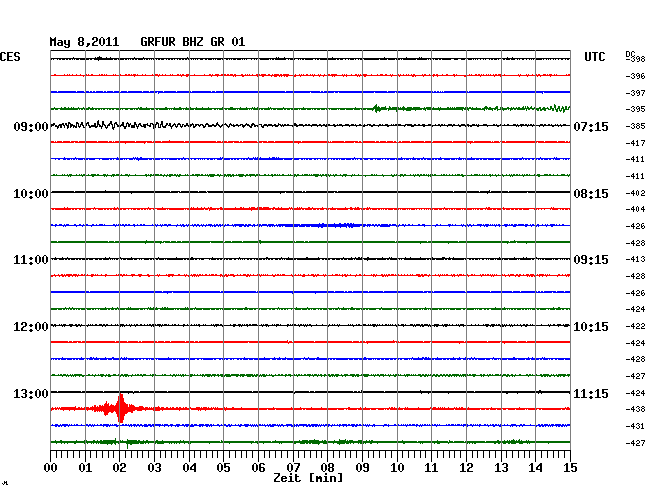Click the DC offset value '-438'
The height and width of the screenshot is (494, 650).
pyautogui.click(x=635, y=409)
